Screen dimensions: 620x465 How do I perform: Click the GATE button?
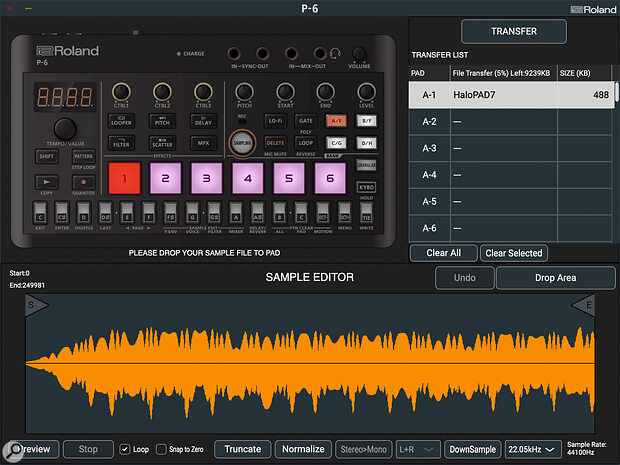coord(306,121)
